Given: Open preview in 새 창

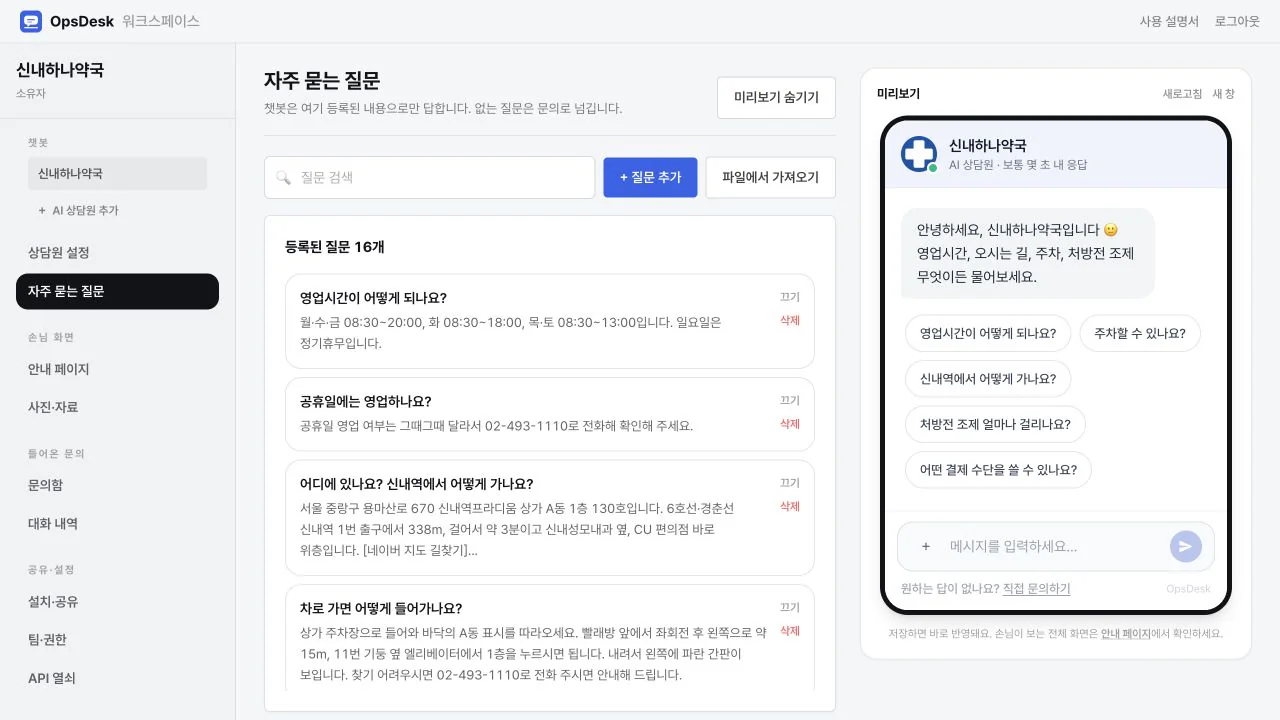Looking at the screenshot, I should pyautogui.click(x=1223, y=94).
